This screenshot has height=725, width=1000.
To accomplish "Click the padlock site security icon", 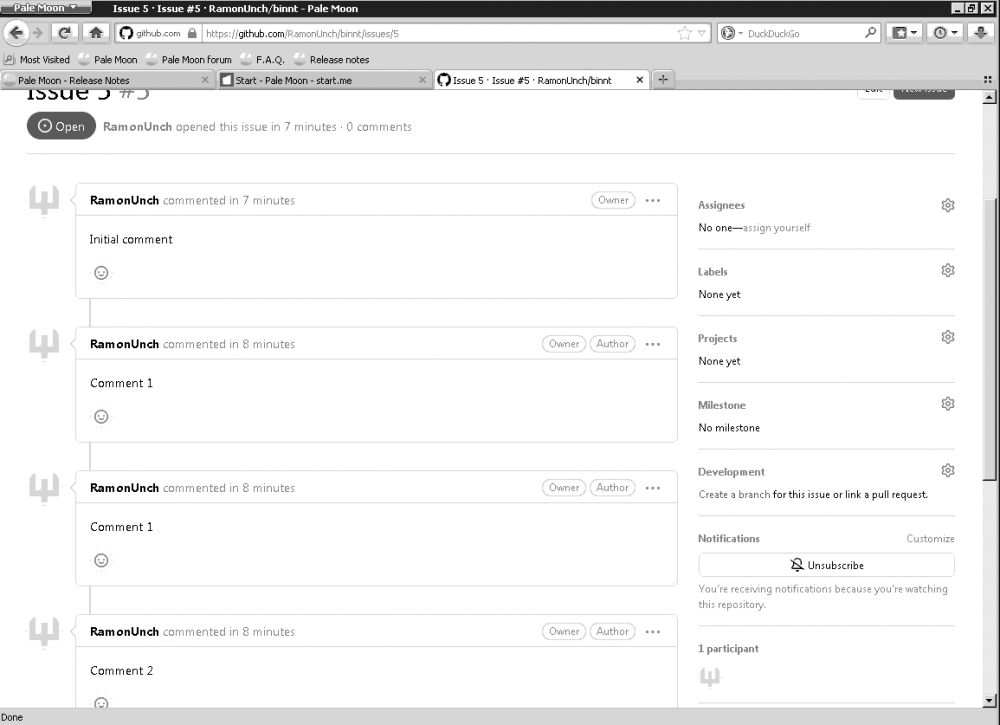I will click(x=192, y=33).
